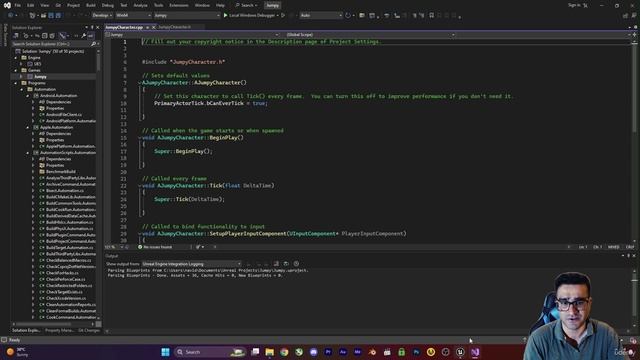
Task: Click the Save All icon in the toolbar
Action: coord(58,16)
